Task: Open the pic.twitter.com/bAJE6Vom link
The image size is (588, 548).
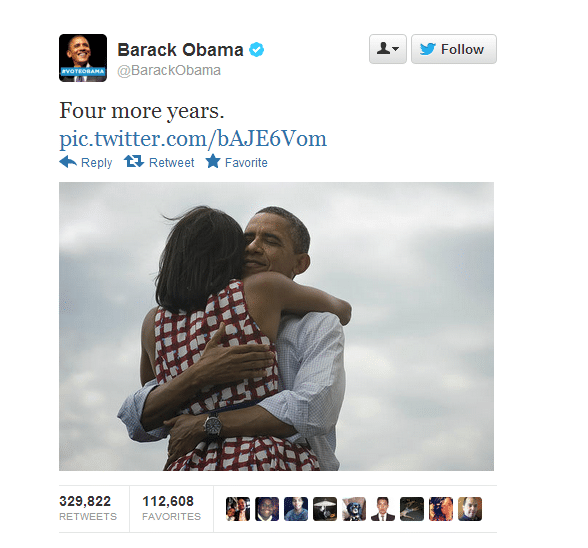Action: 193,139
